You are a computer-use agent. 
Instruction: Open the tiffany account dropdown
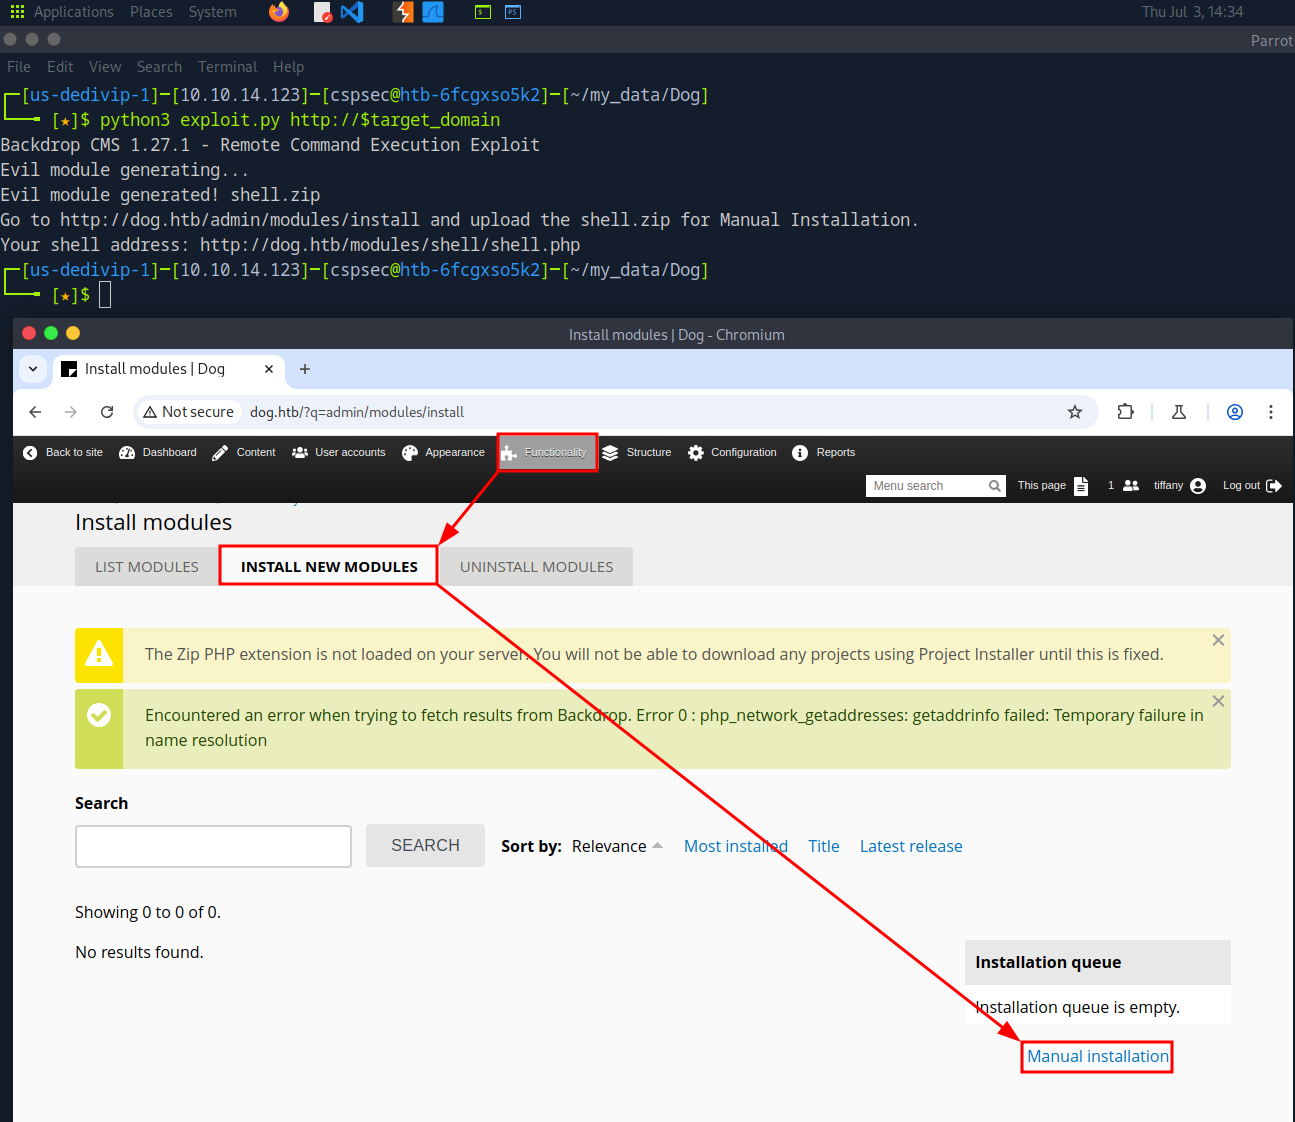1180,486
